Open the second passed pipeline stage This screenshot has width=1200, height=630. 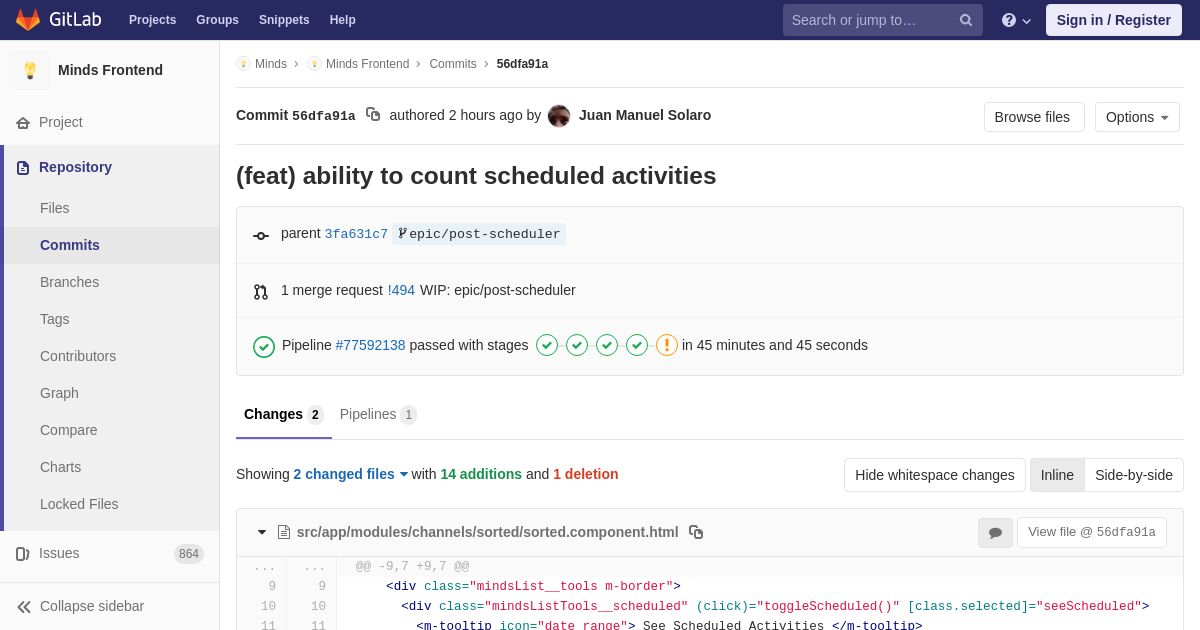tap(577, 345)
